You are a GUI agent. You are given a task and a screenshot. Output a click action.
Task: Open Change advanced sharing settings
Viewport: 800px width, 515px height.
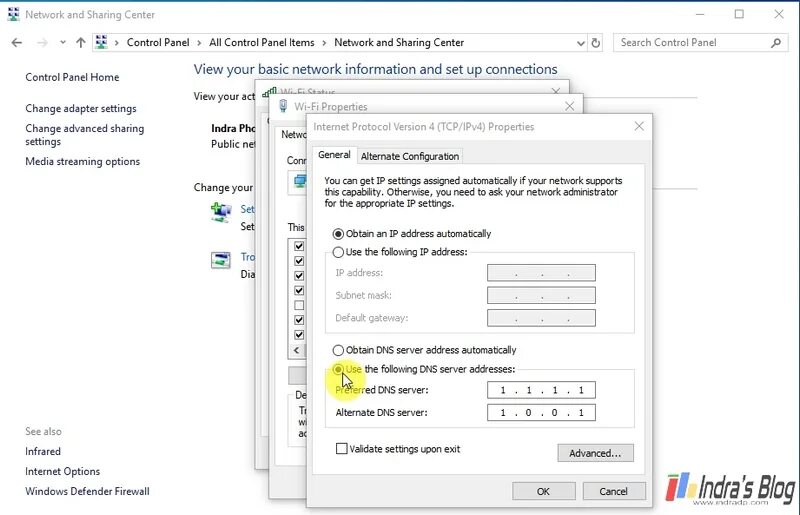tap(85, 135)
